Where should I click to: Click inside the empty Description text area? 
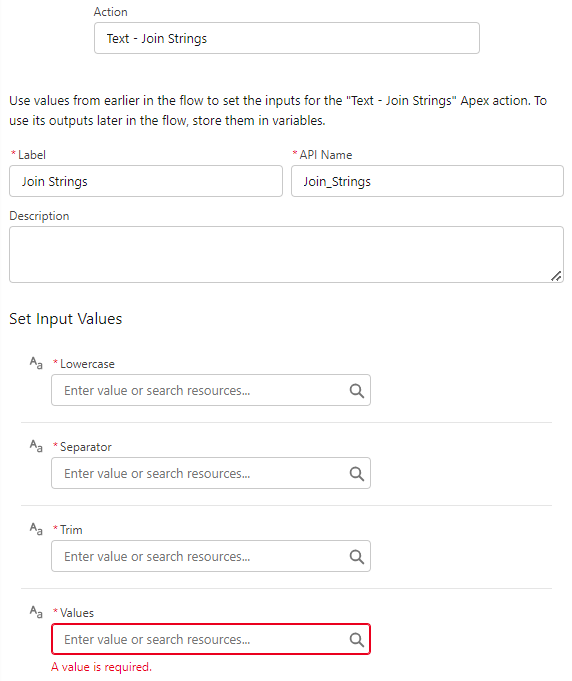click(x=287, y=255)
